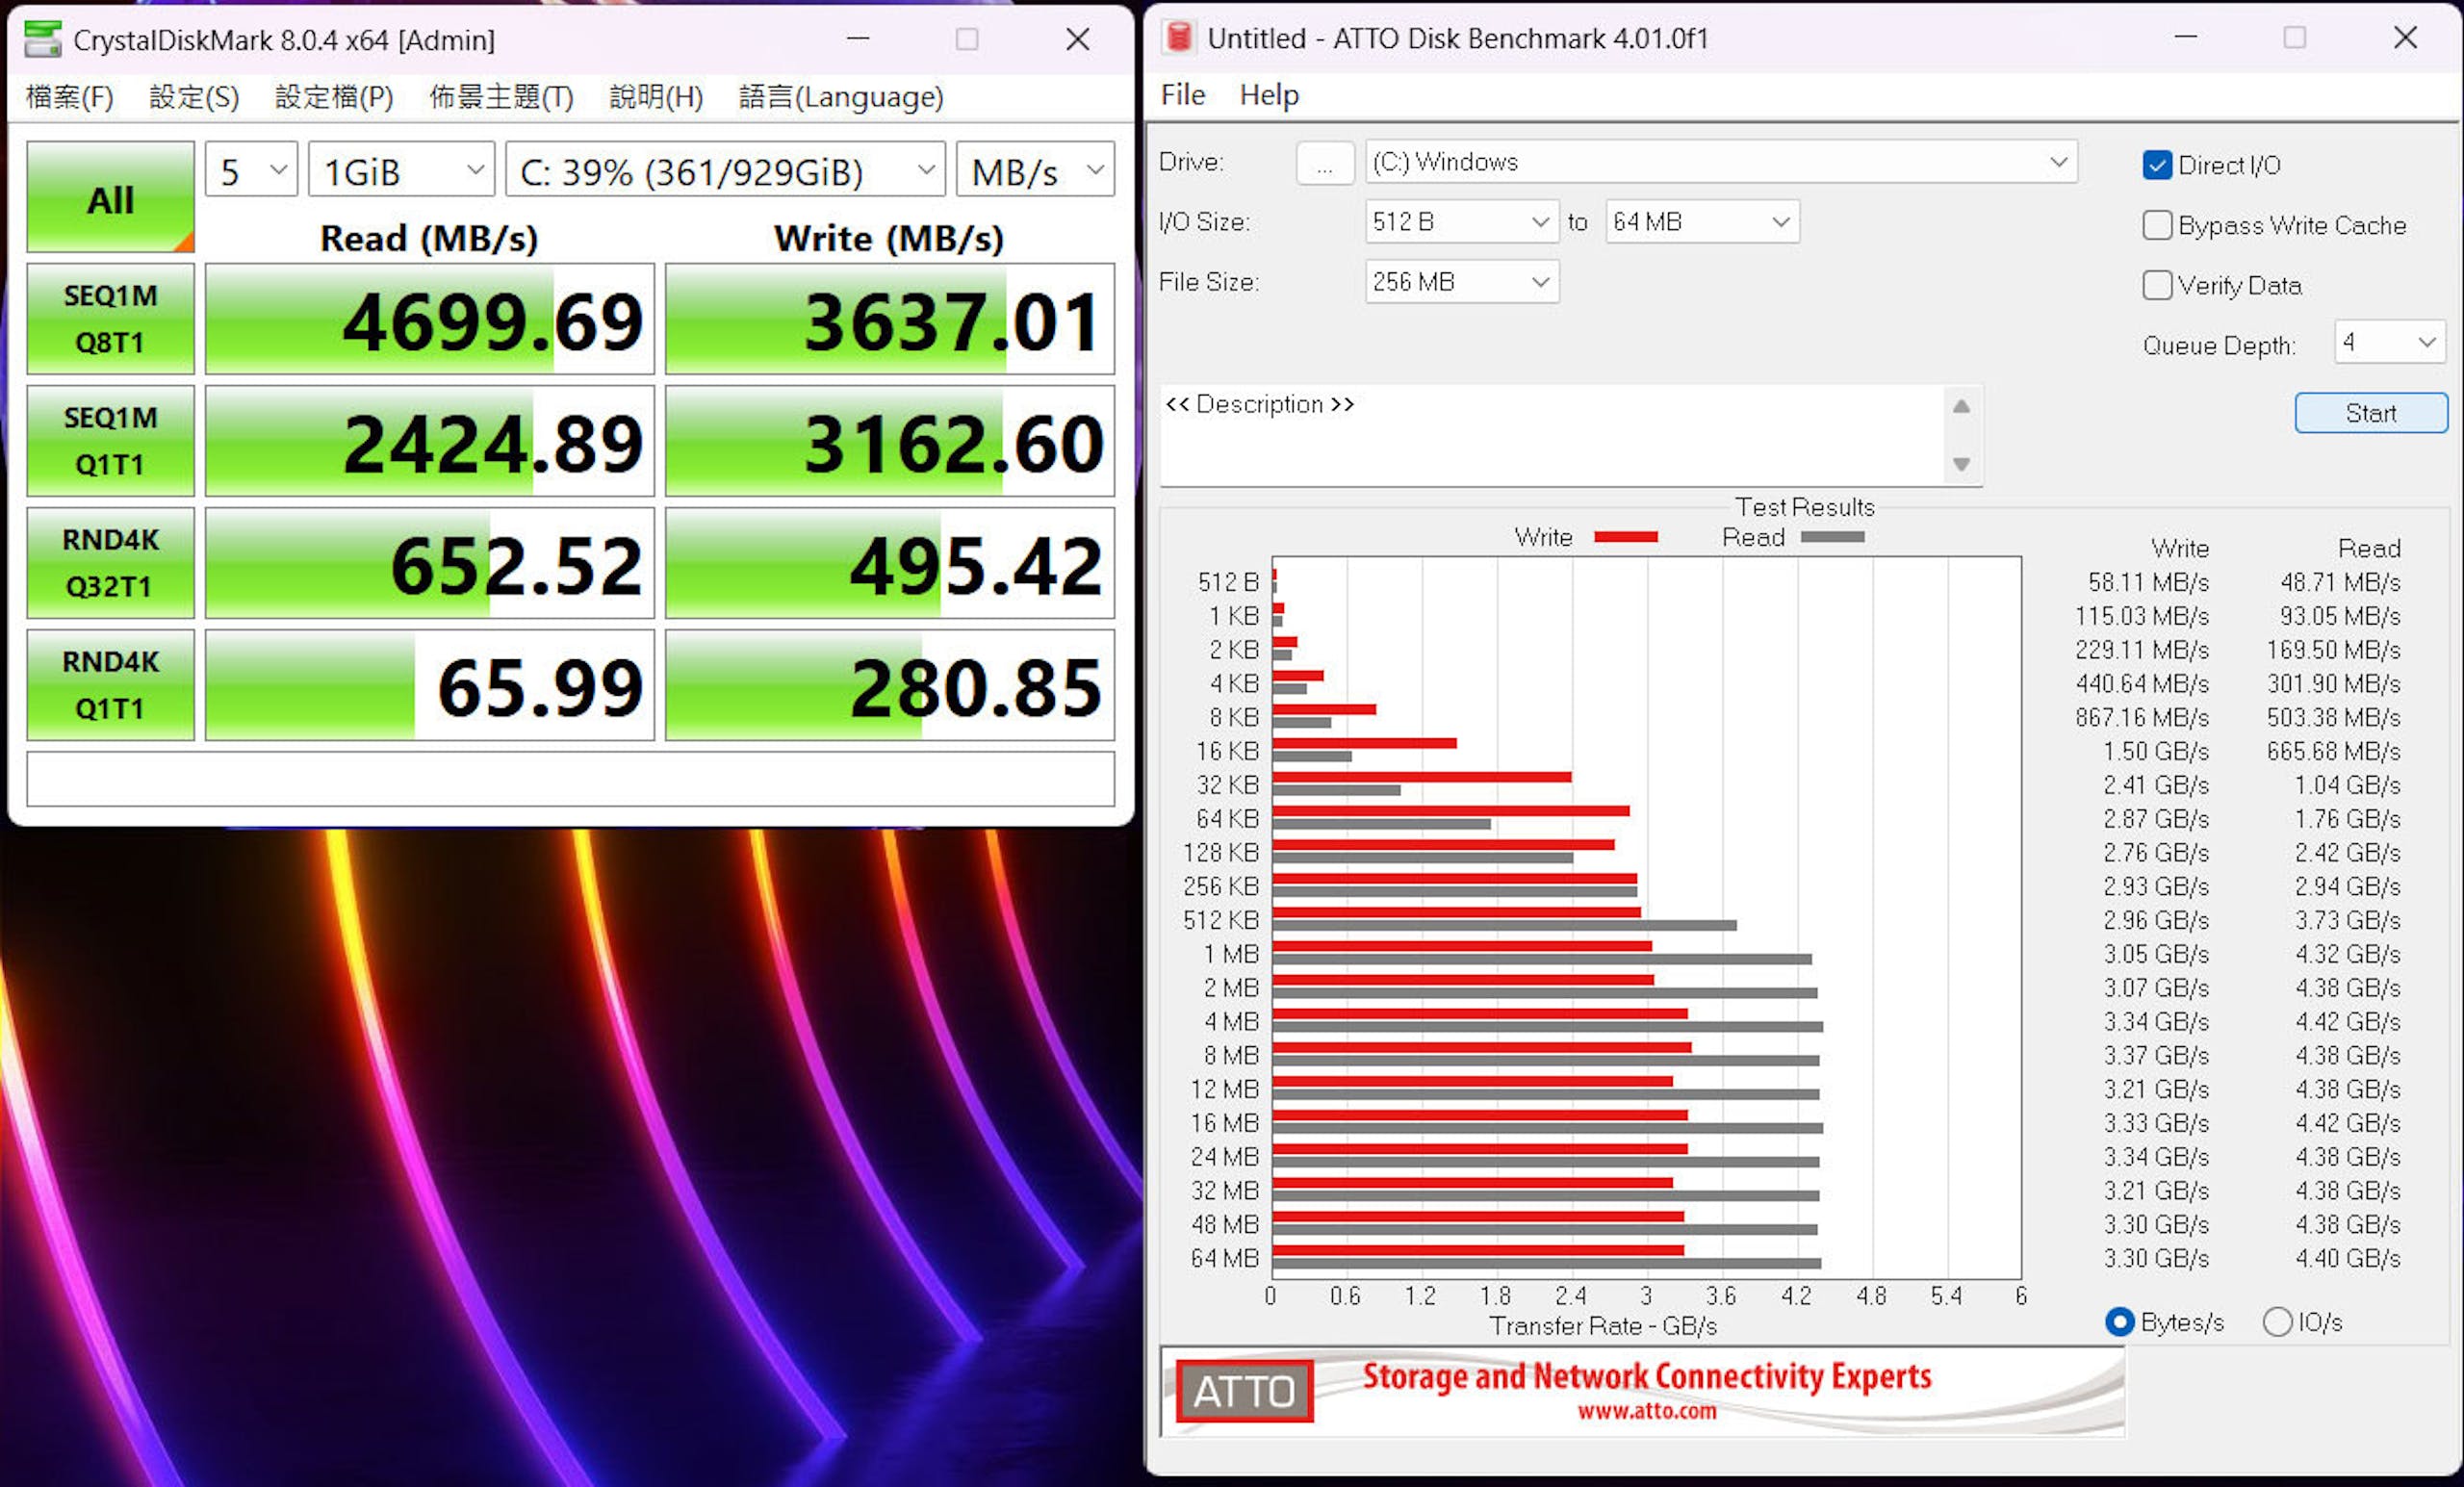
Task: Minimize the CrystalDiskMark window
Action: [858, 39]
